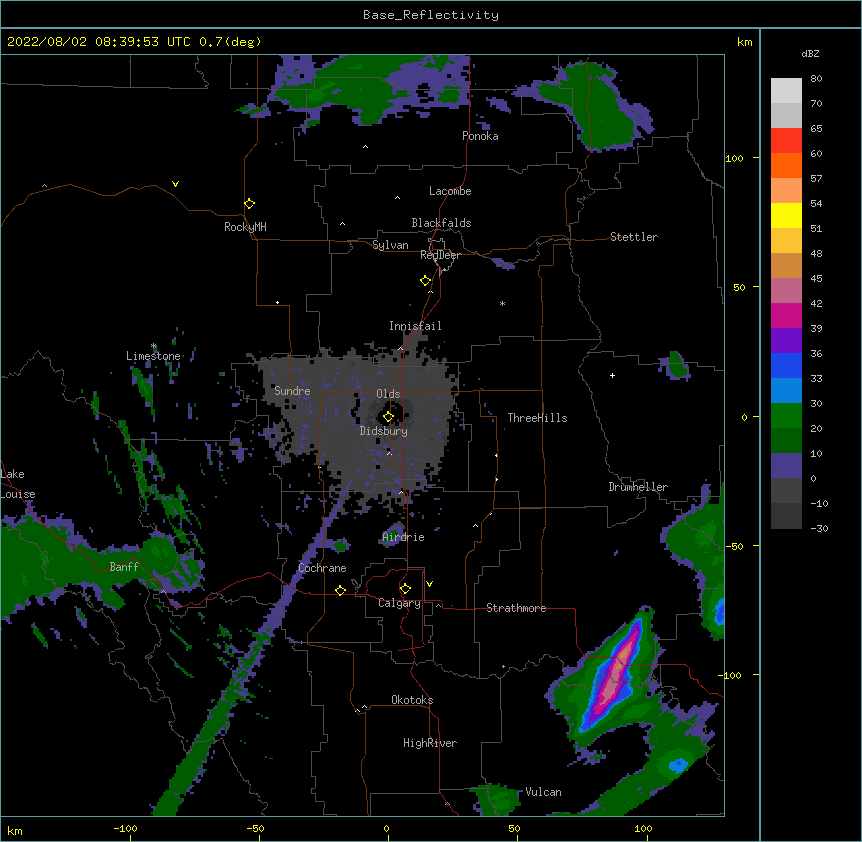The height and width of the screenshot is (842, 862).
Task: Select the Sylvan label
Action: 390,245
